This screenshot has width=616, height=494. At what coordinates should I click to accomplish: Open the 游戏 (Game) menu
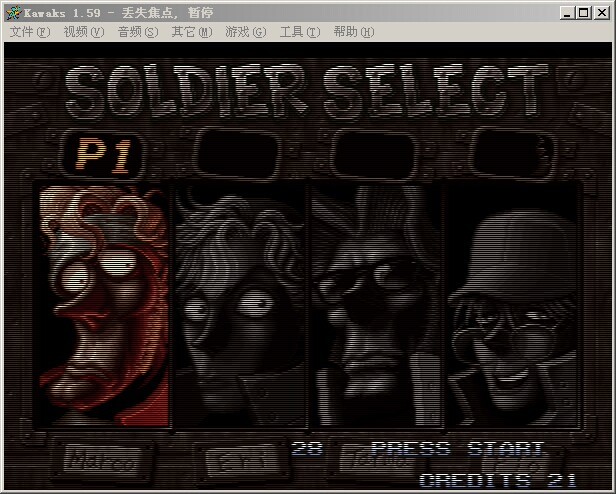point(245,32)
